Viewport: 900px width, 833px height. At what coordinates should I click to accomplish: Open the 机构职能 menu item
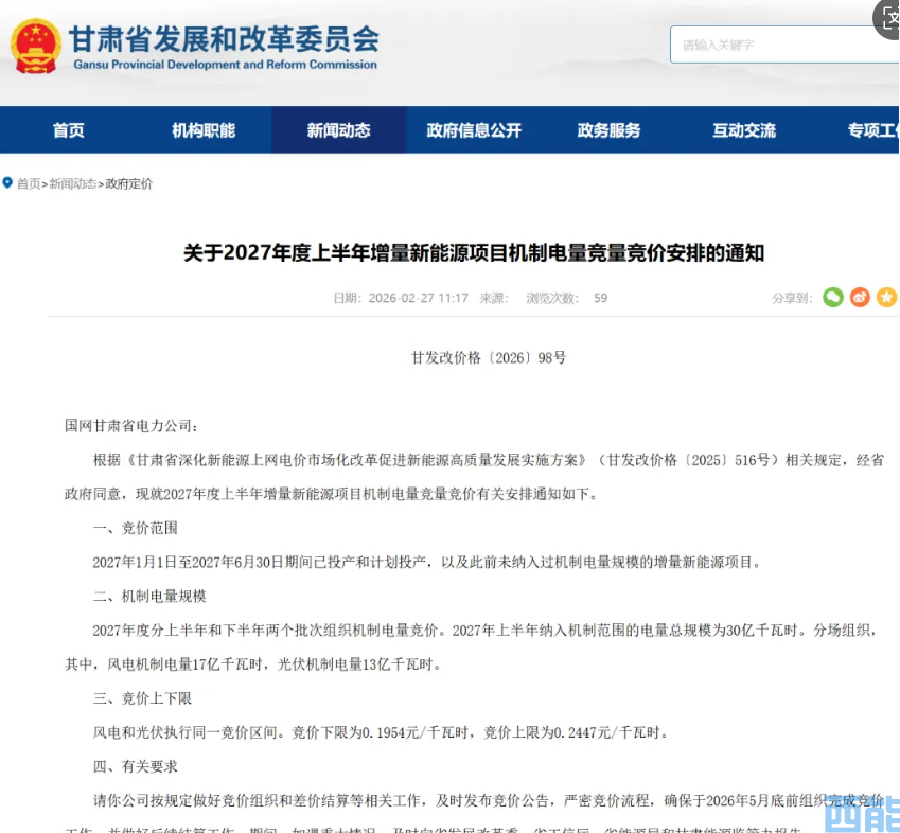pyautogui.click(x=203, y=130)
